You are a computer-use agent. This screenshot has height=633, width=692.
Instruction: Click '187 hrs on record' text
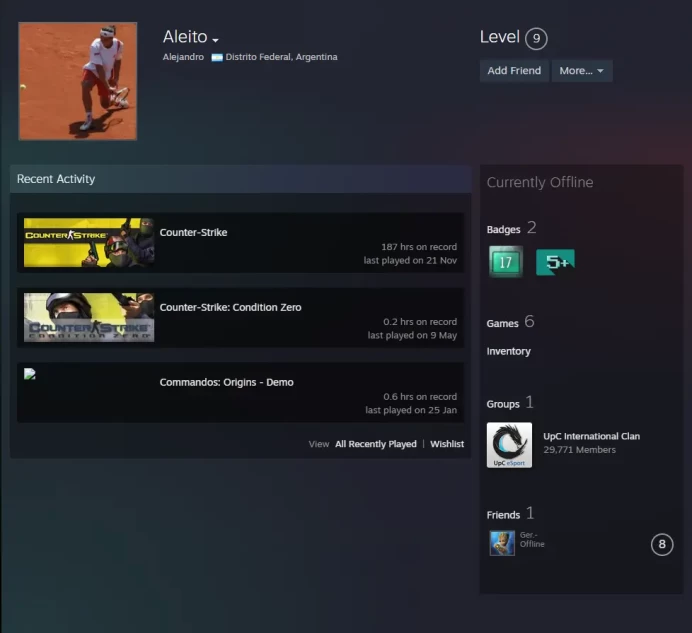coord(419,247)
